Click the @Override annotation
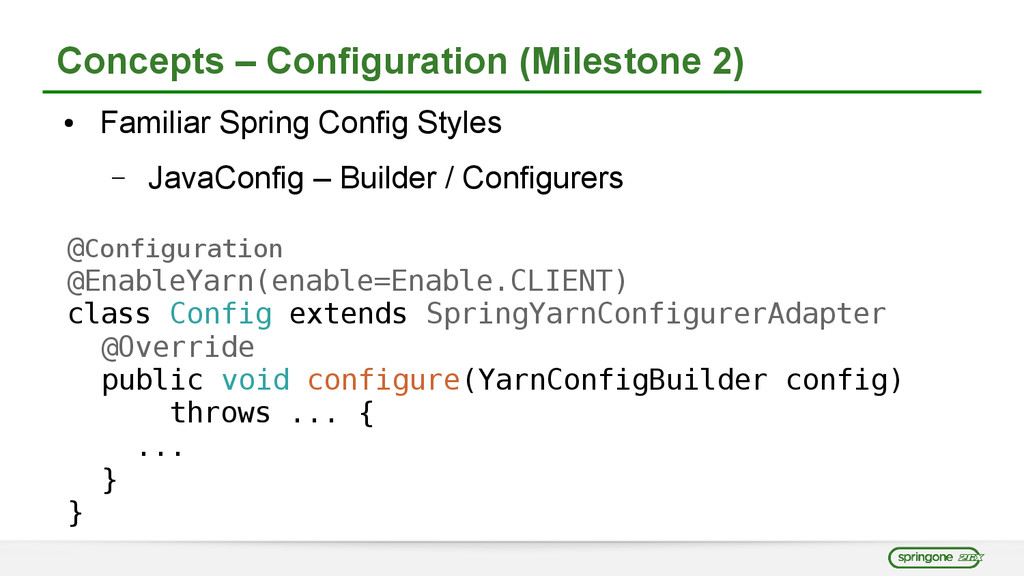This screenshot has height=576, width=1024. click(x=177, y=348)
